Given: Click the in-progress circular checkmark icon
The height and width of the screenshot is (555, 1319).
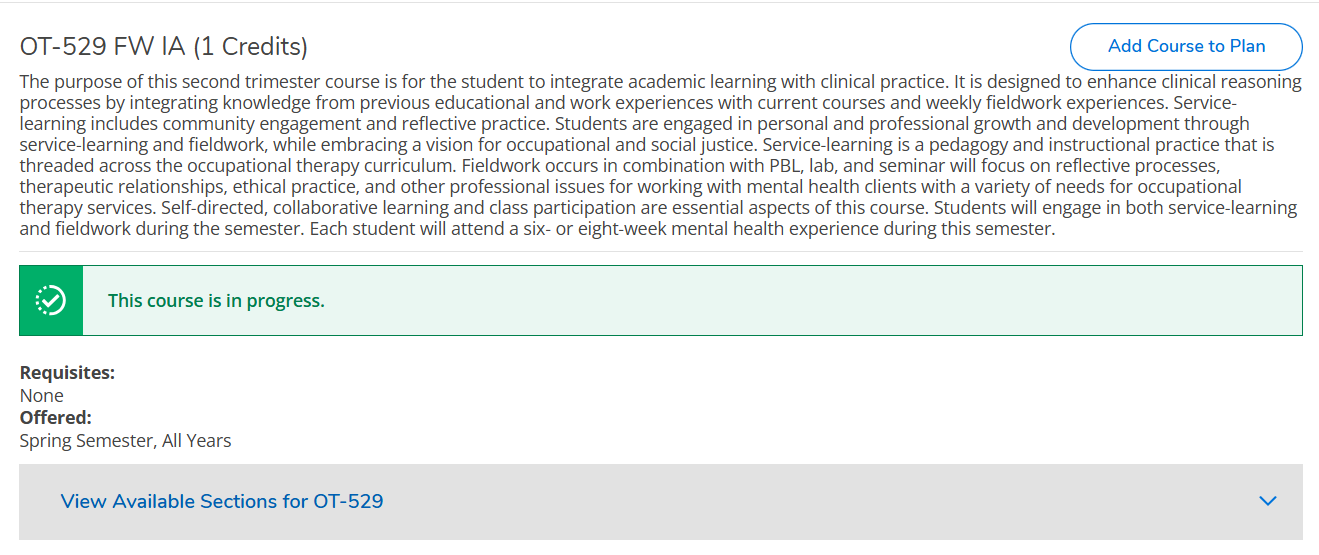Looking at the screenshot, I should tap(50, 300).
